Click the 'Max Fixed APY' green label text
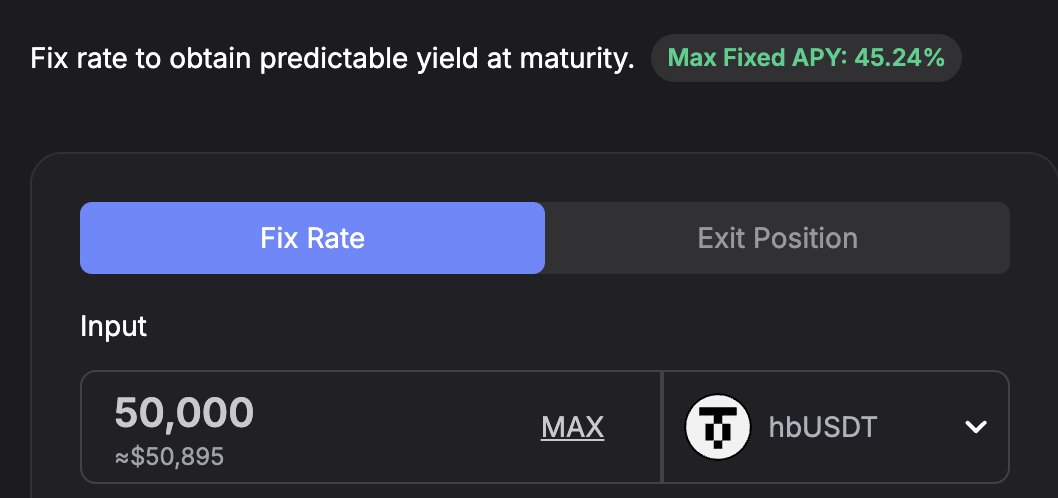This screenshot has width=1058, height=498. click(758, 58)
